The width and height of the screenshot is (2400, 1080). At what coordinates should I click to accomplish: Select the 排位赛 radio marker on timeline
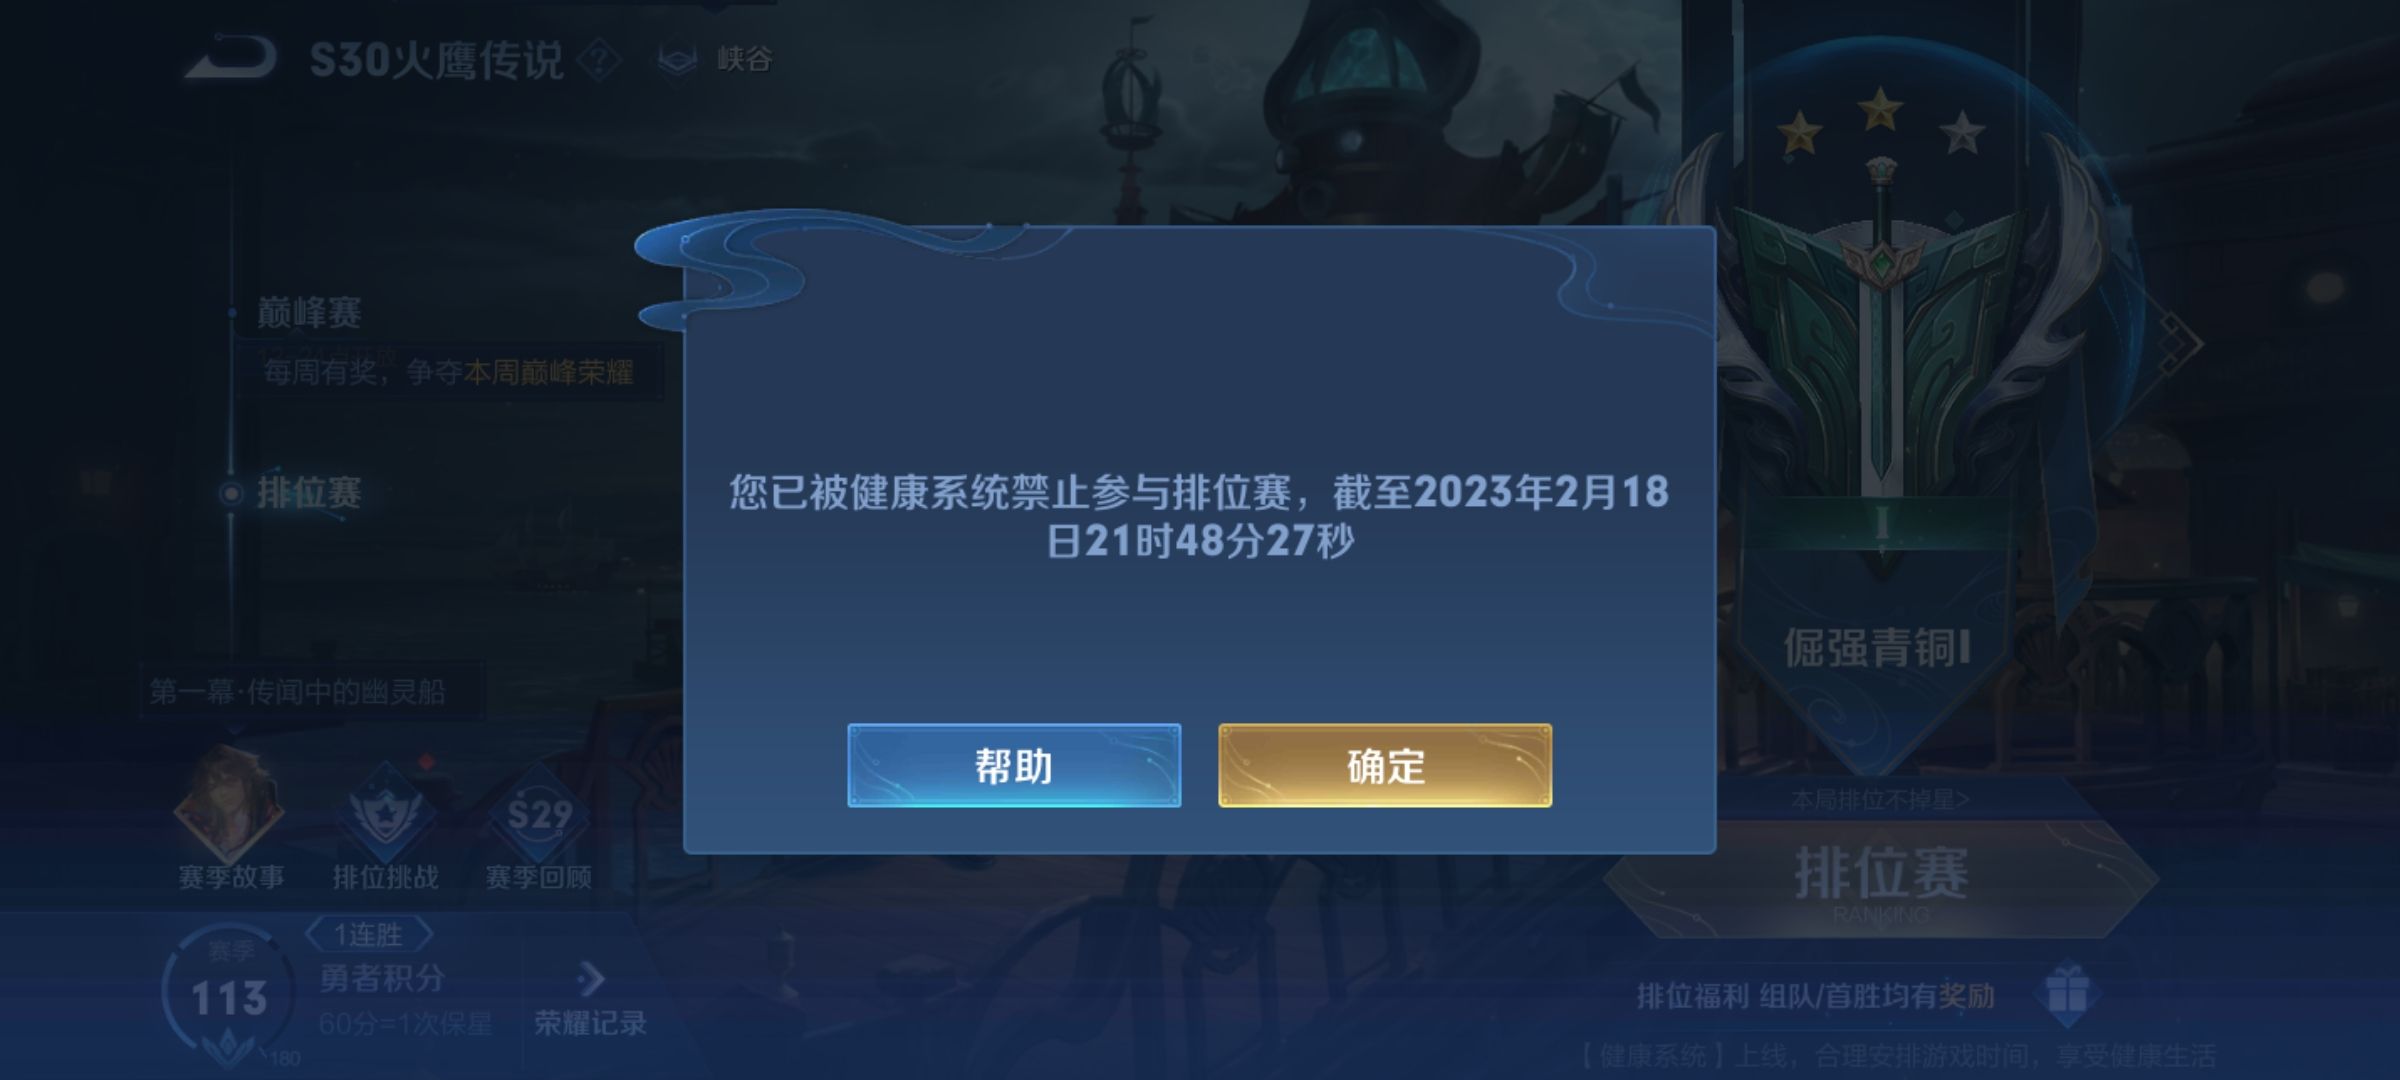[231, 493]
